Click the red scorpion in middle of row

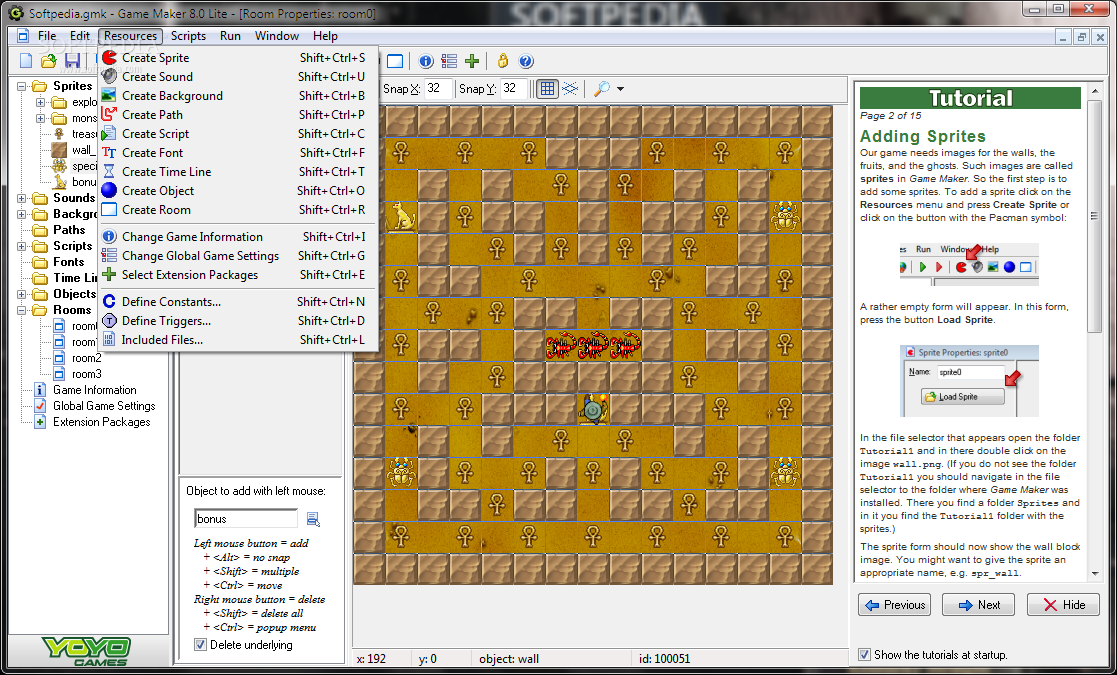593,345
